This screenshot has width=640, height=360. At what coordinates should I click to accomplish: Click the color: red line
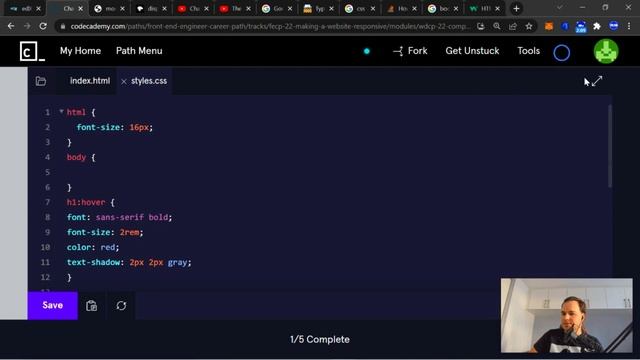coord(93,247)
